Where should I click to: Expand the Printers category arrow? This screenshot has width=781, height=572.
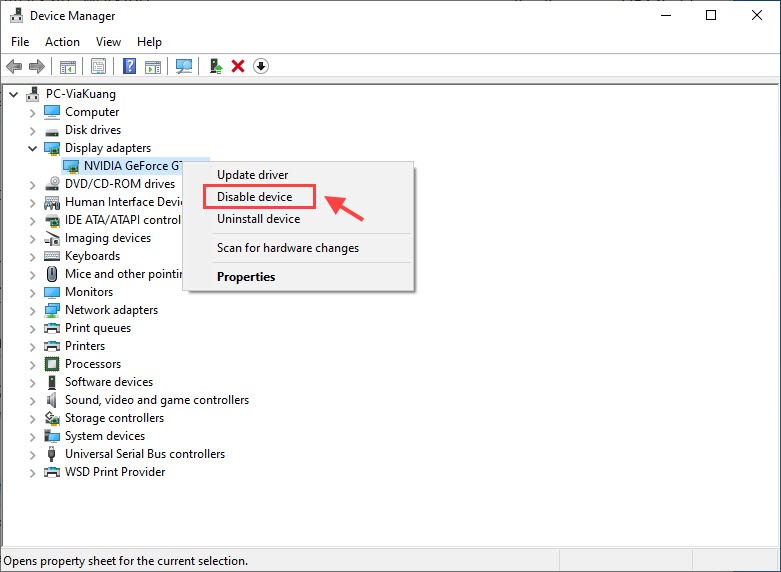(x=32, y=346)
